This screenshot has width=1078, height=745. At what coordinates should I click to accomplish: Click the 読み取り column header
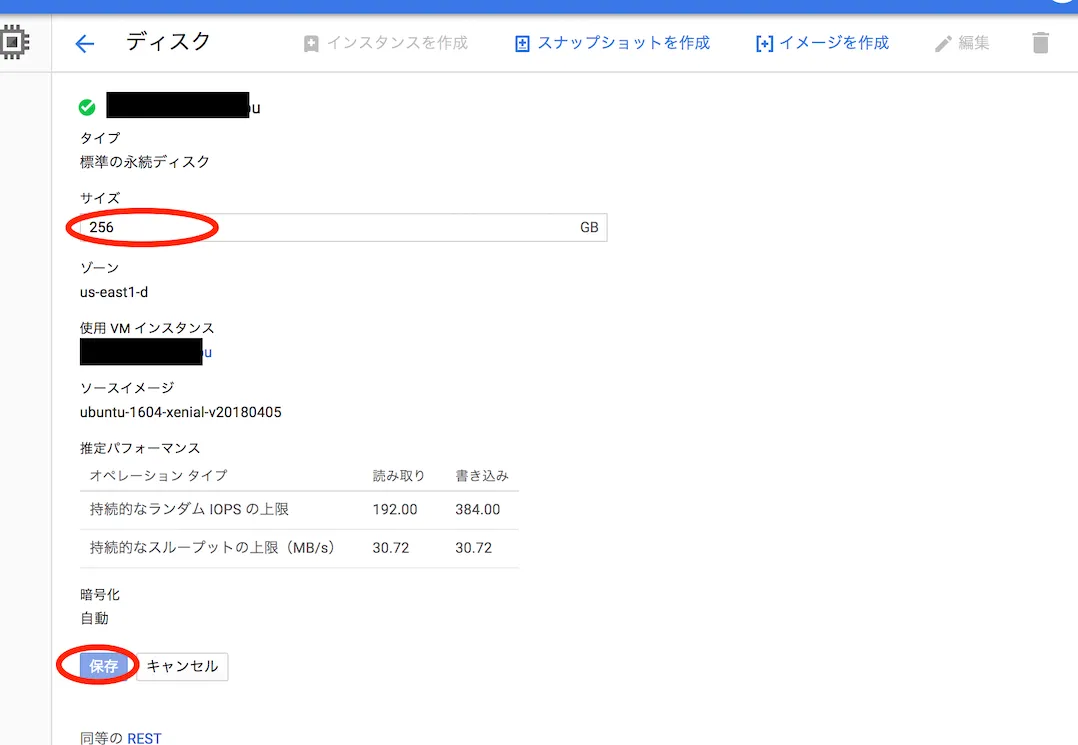click(399, 476)
